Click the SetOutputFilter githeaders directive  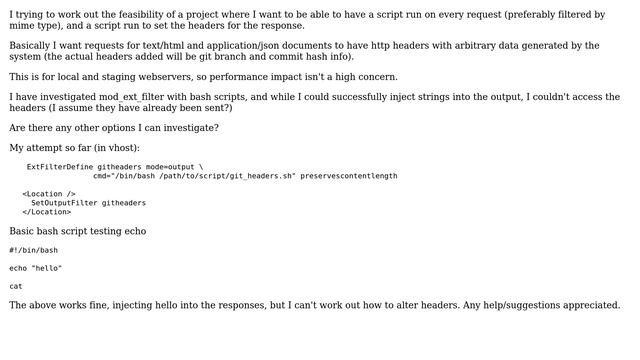tap(89, 203)
